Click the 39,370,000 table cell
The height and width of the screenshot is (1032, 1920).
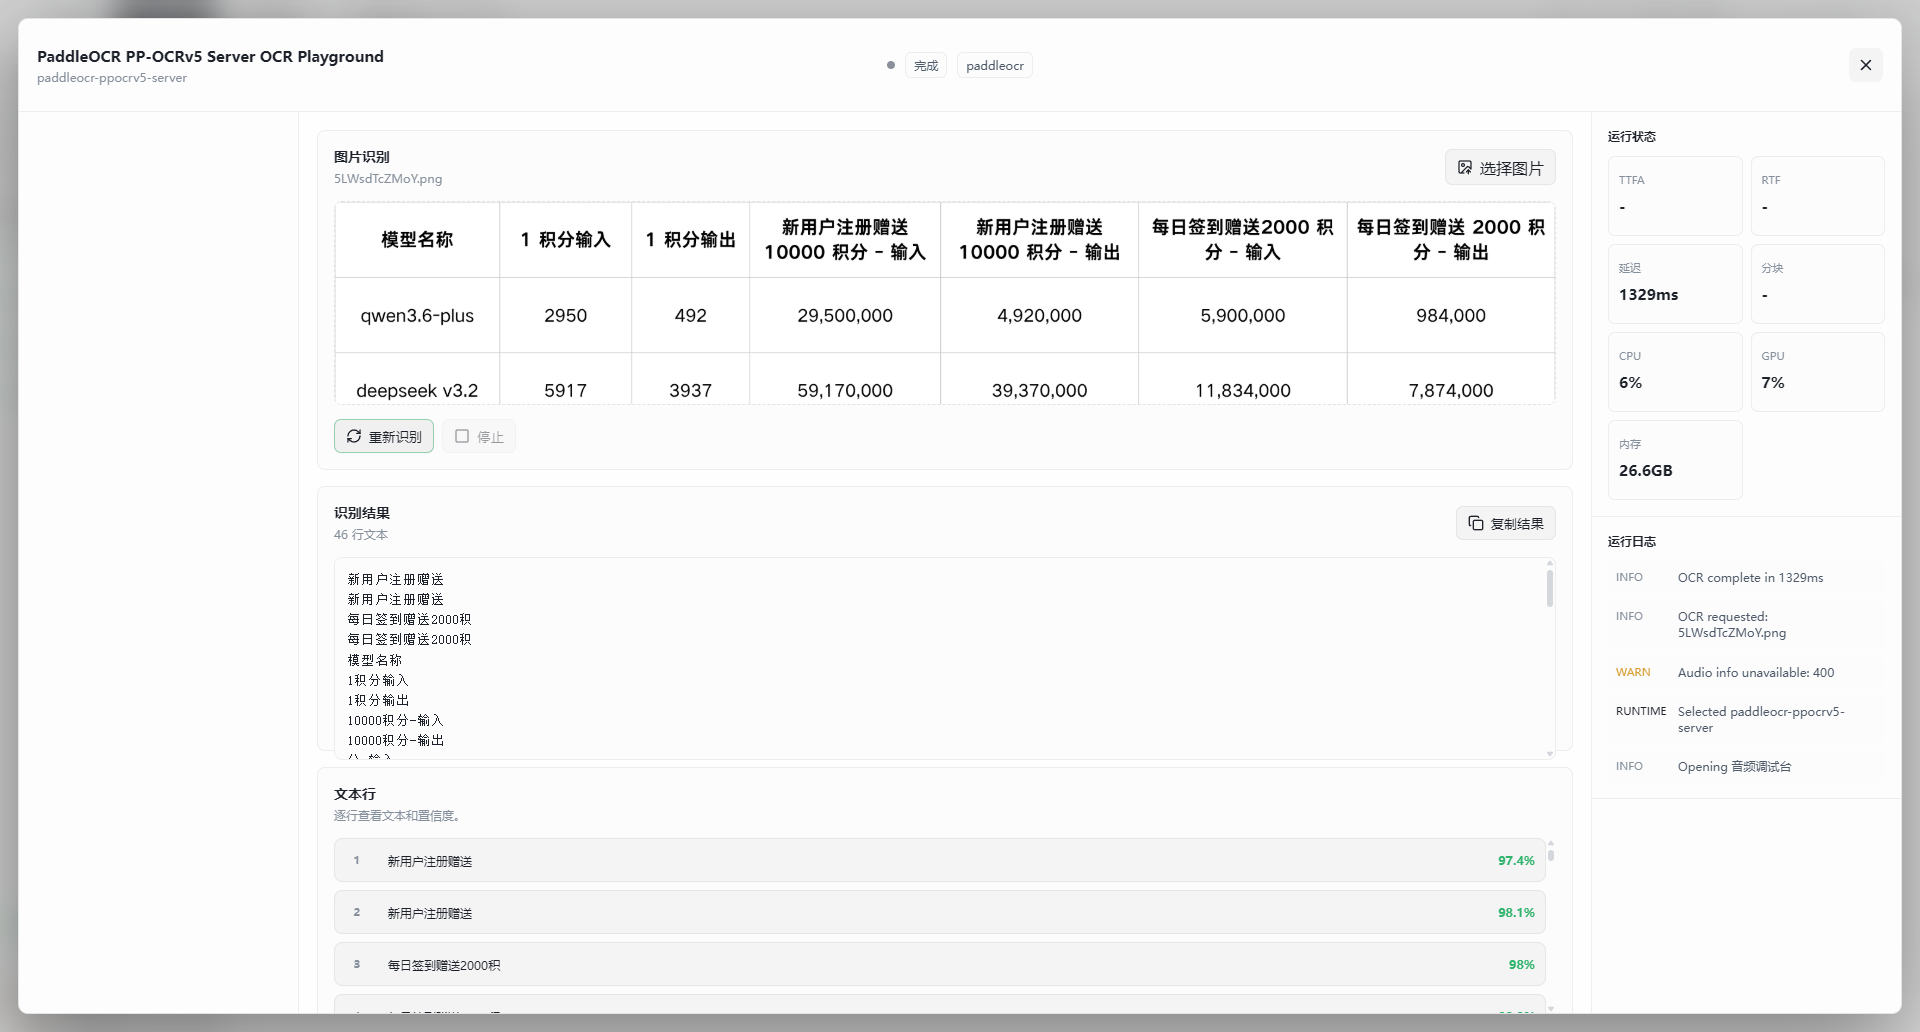(x=1039, y=390)
